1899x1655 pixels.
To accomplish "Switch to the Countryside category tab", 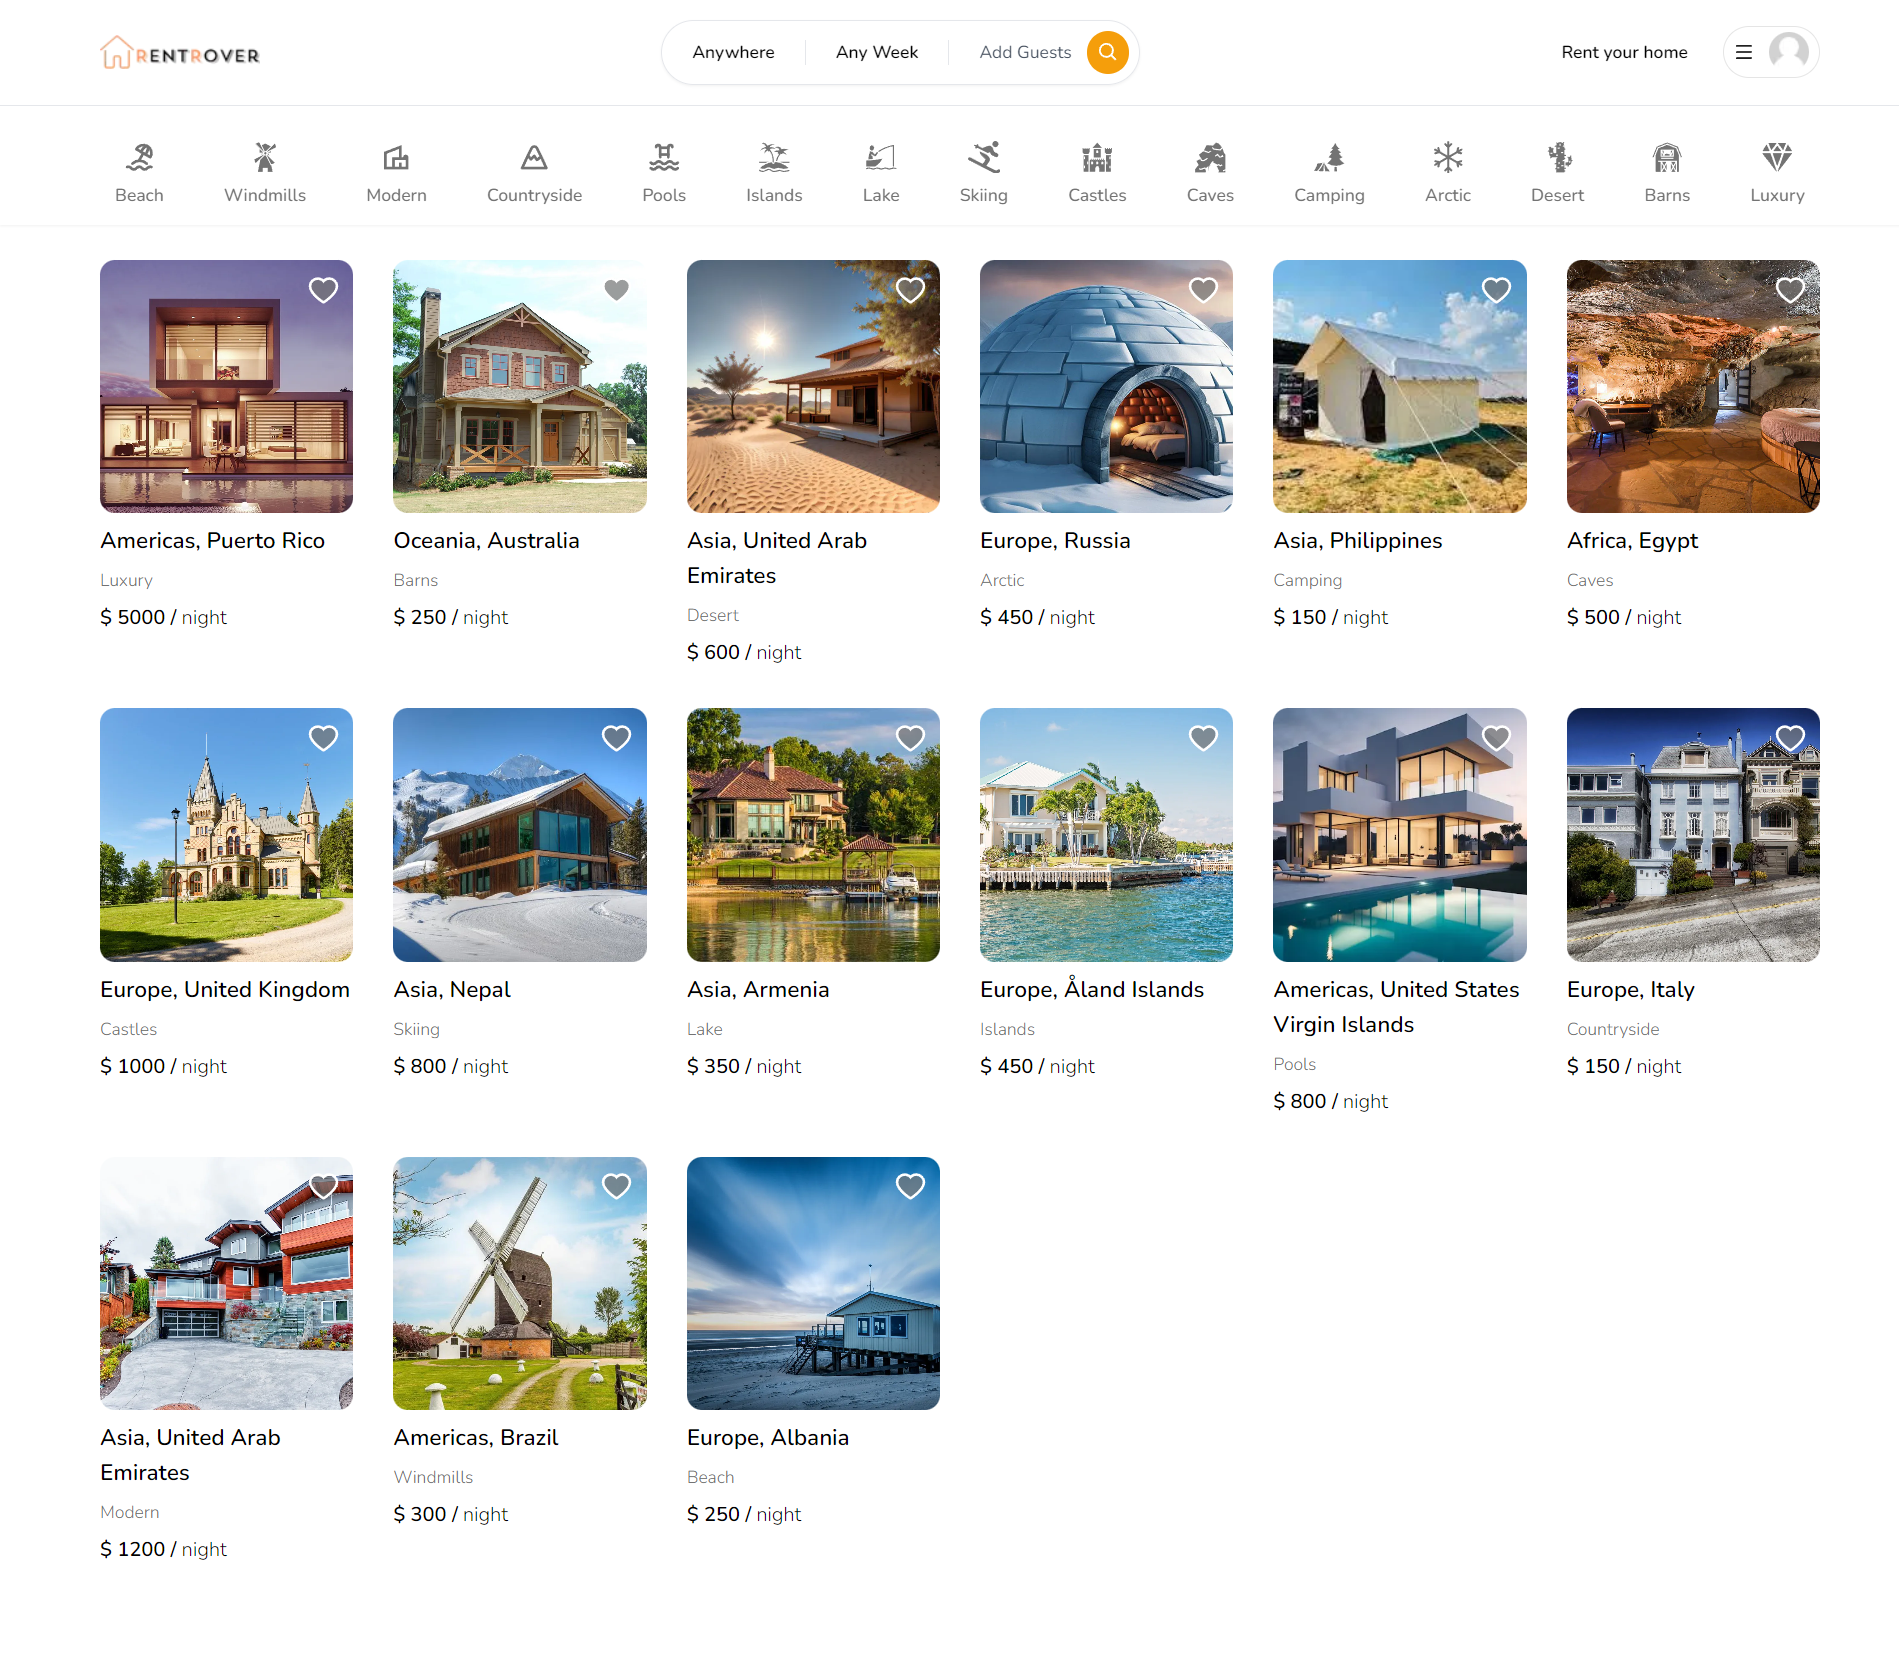I will 534,172.
